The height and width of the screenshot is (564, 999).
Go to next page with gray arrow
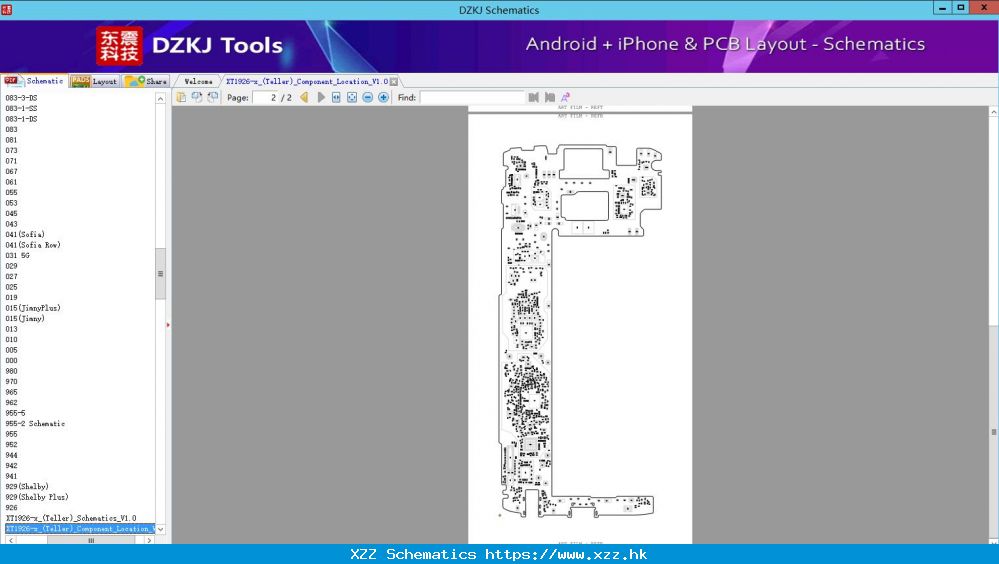click(320, 98)
